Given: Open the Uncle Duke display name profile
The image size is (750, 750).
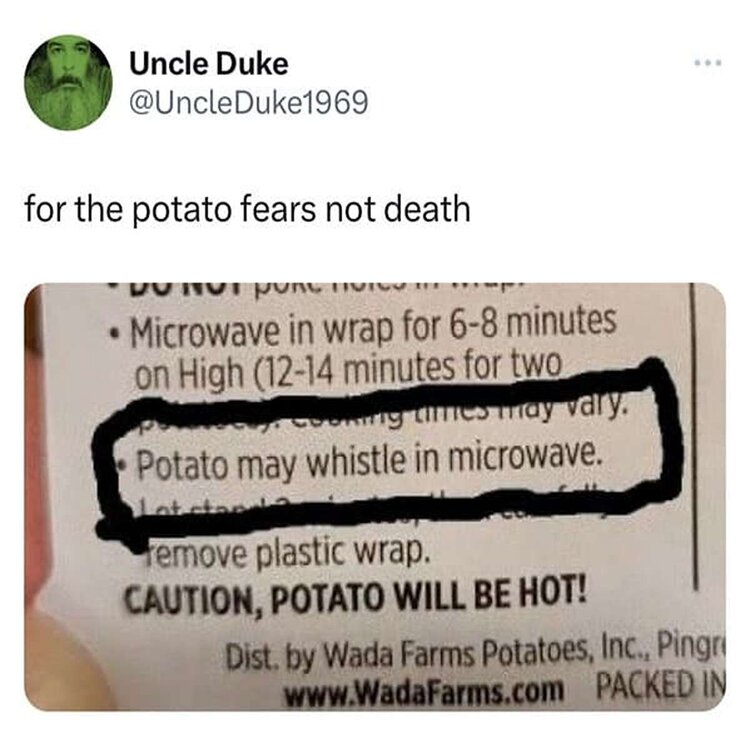Looking at the screenshot, I should pos(209,64).
